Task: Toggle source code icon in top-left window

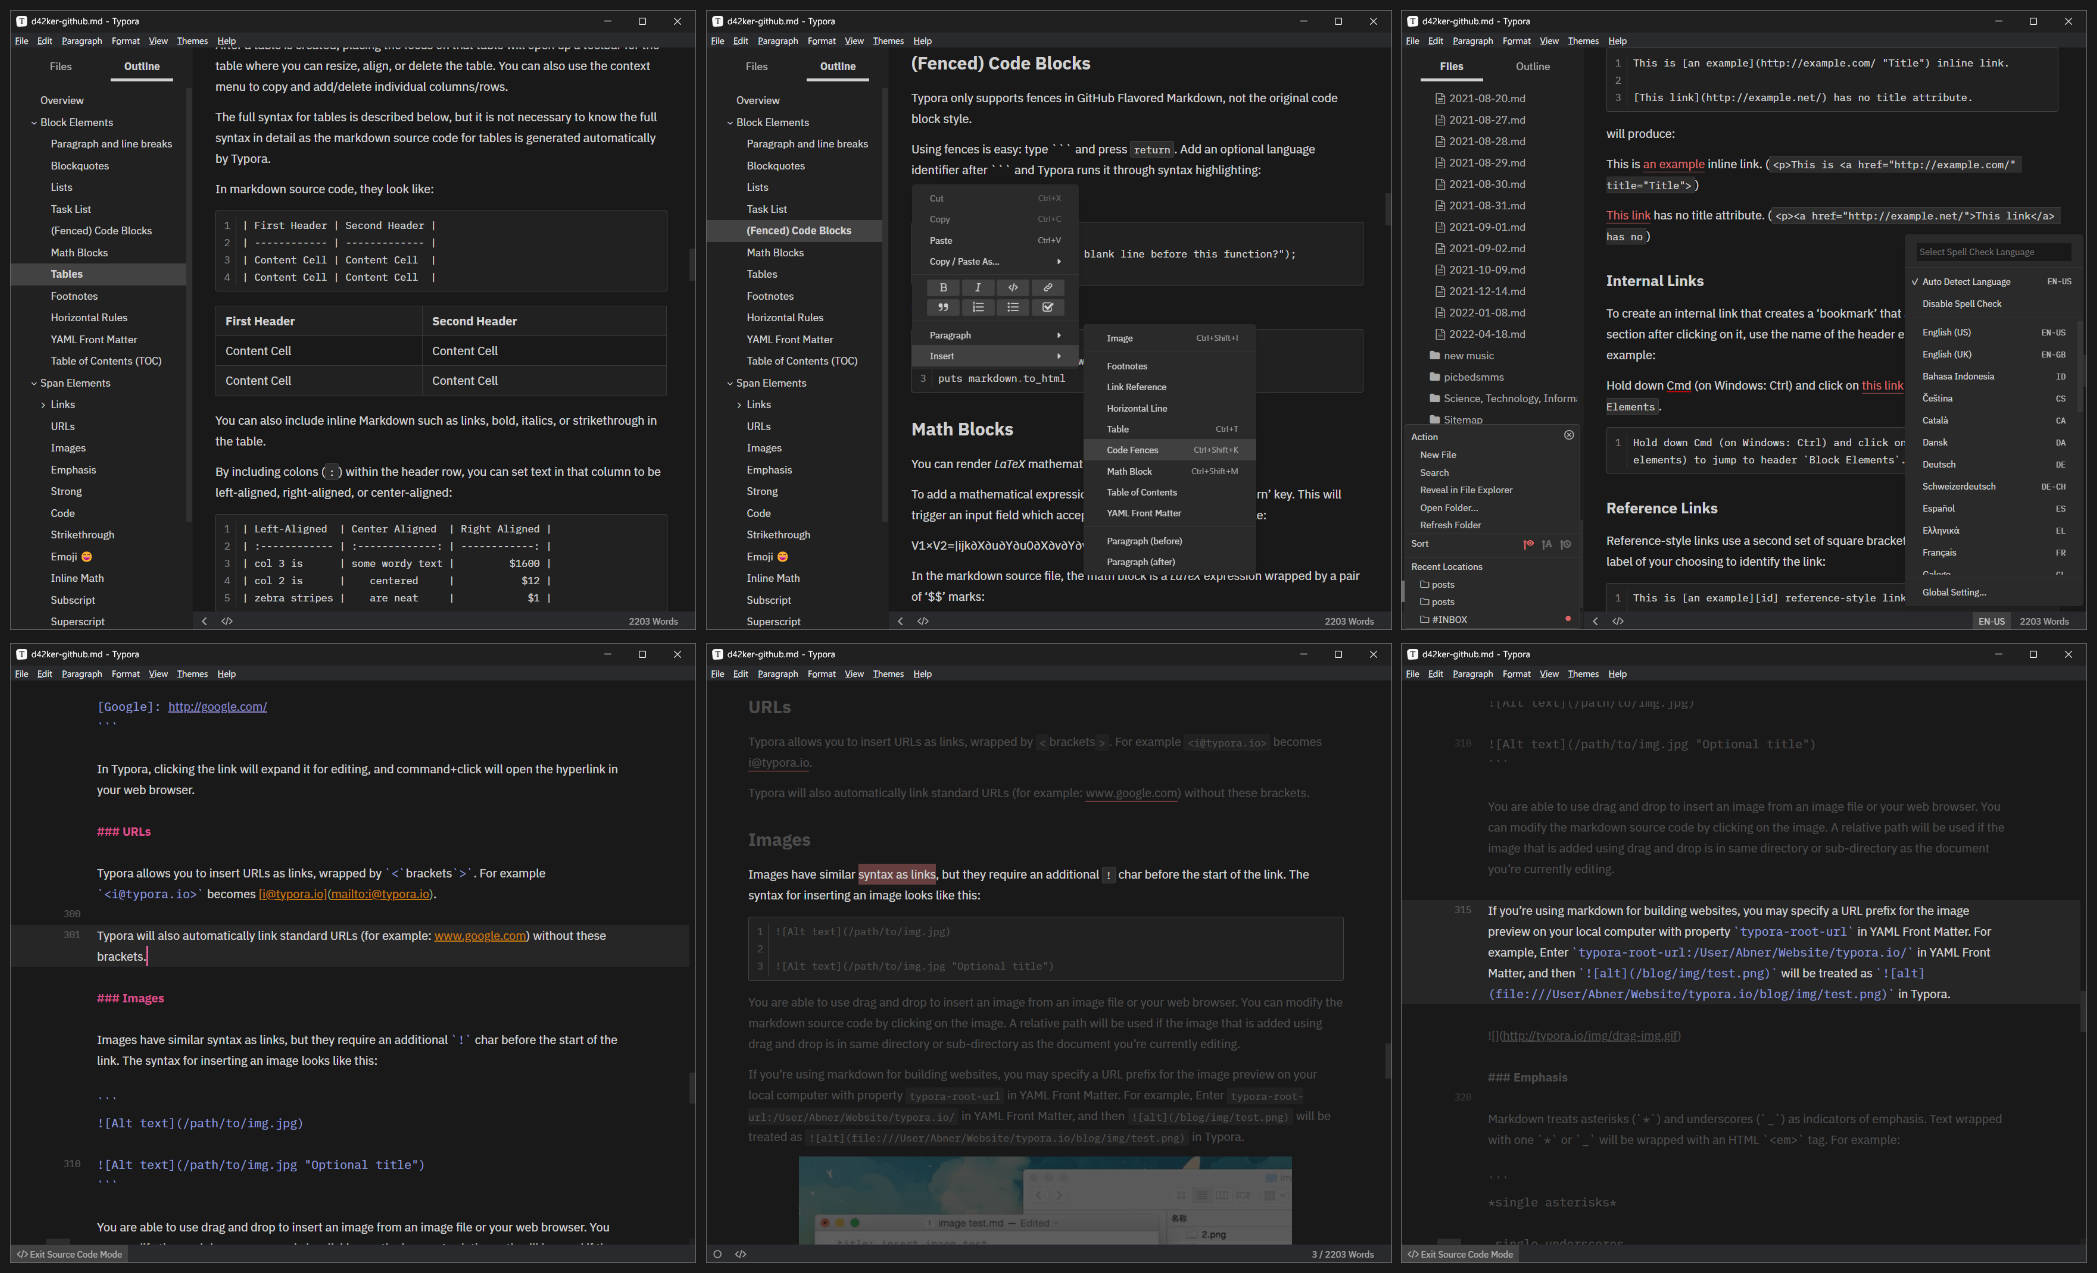Action: (227, 621)
